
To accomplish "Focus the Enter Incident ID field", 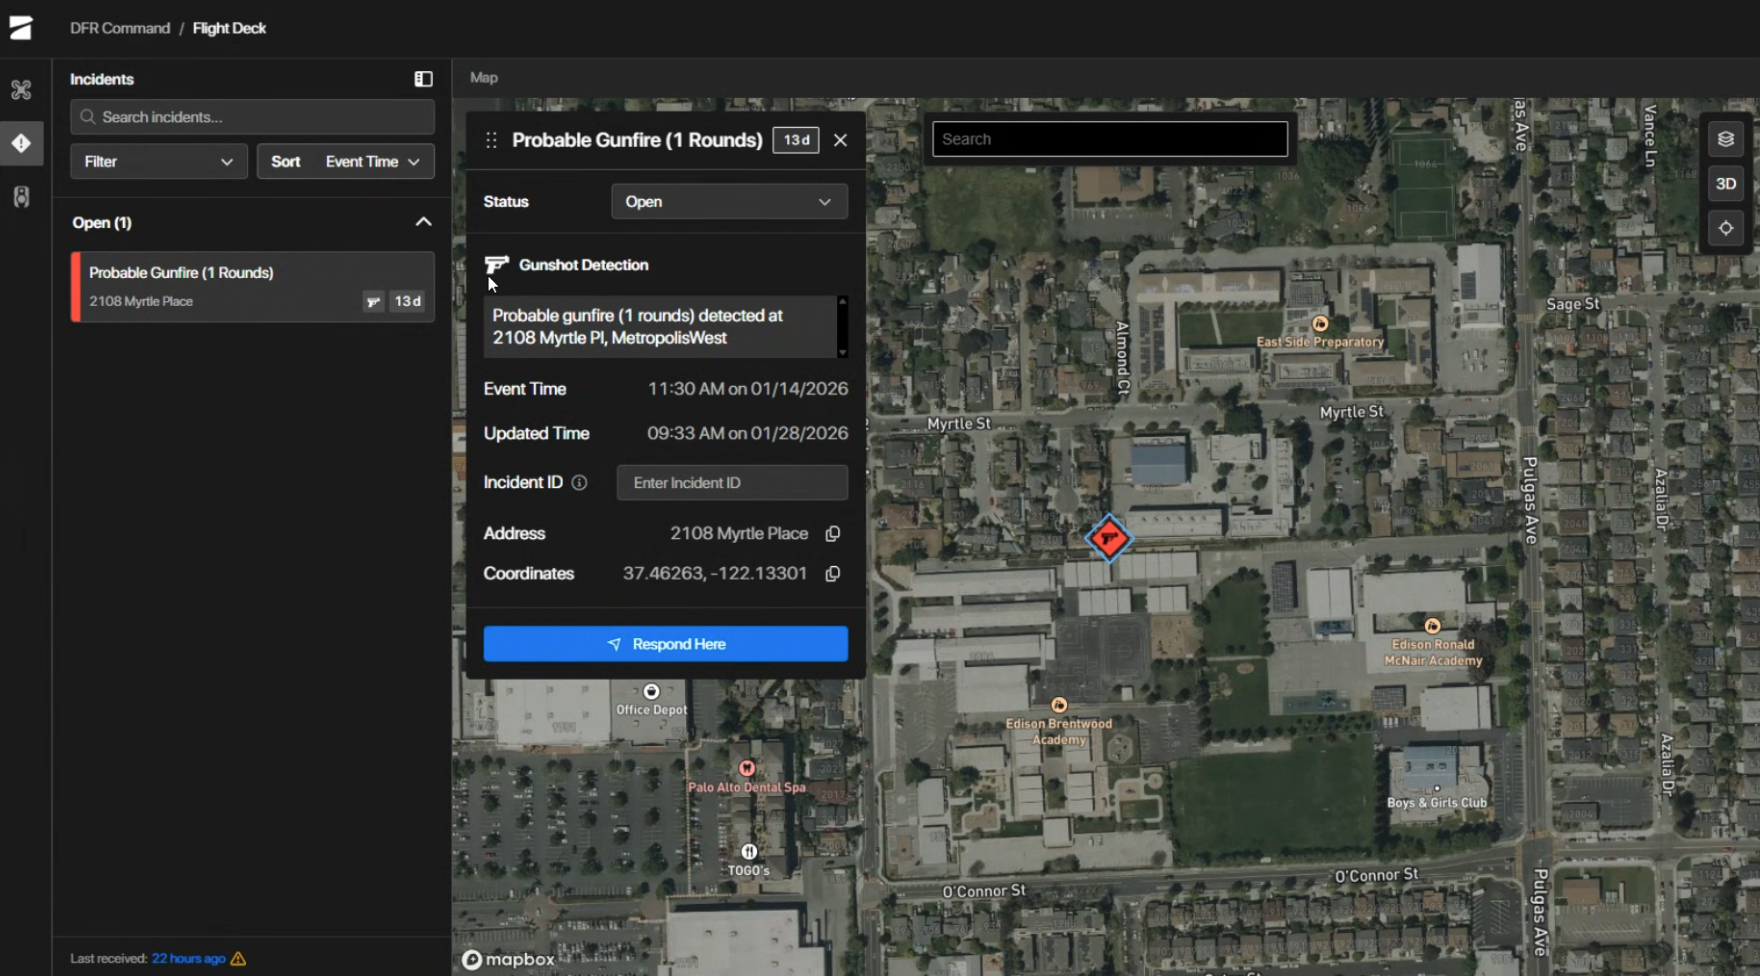I will (x=732, y=483).
